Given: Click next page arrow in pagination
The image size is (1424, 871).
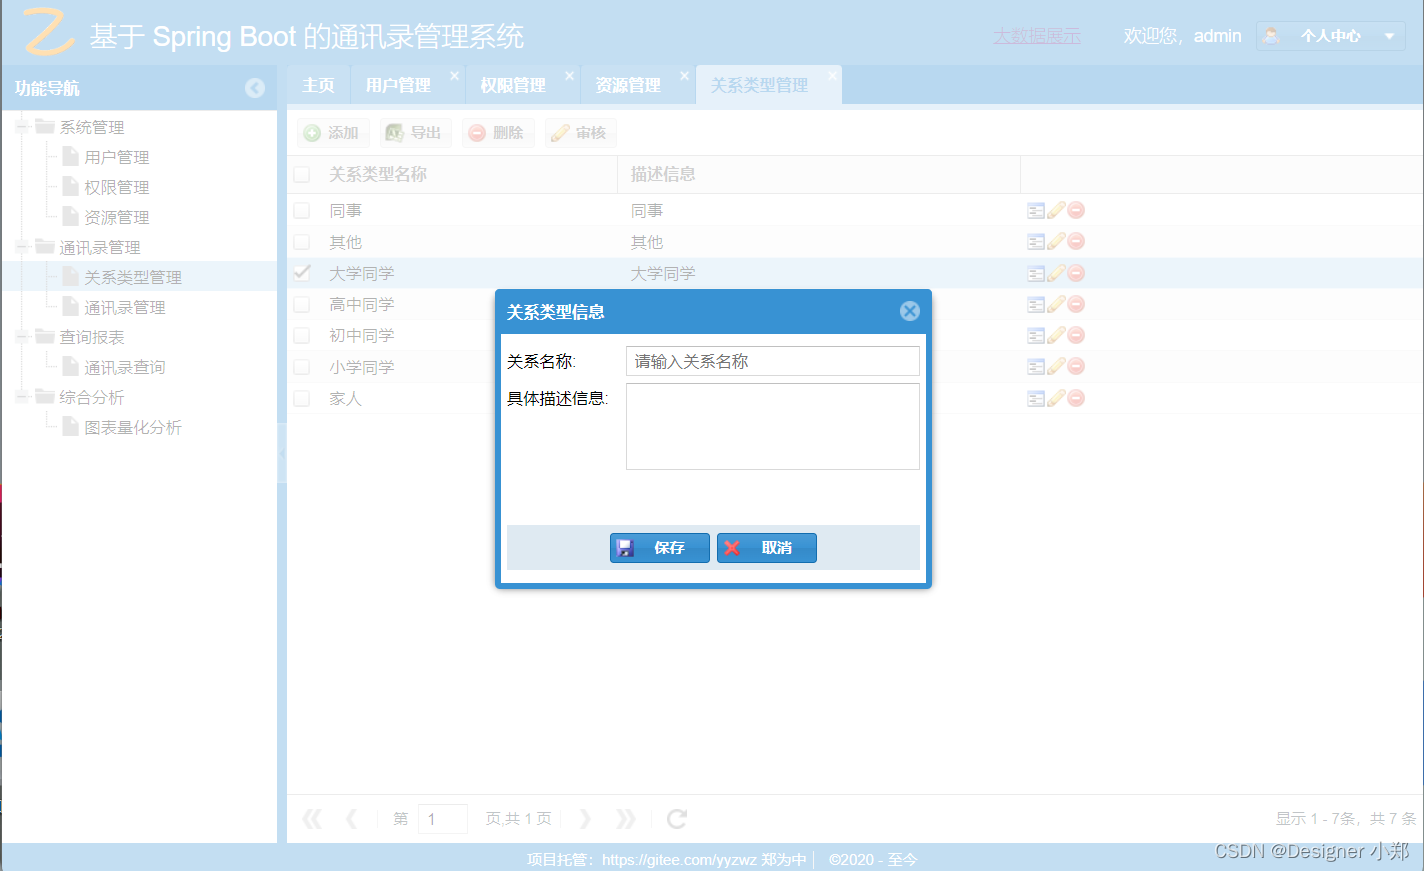Looking at the screenshot, I should [x=585, y=818].
